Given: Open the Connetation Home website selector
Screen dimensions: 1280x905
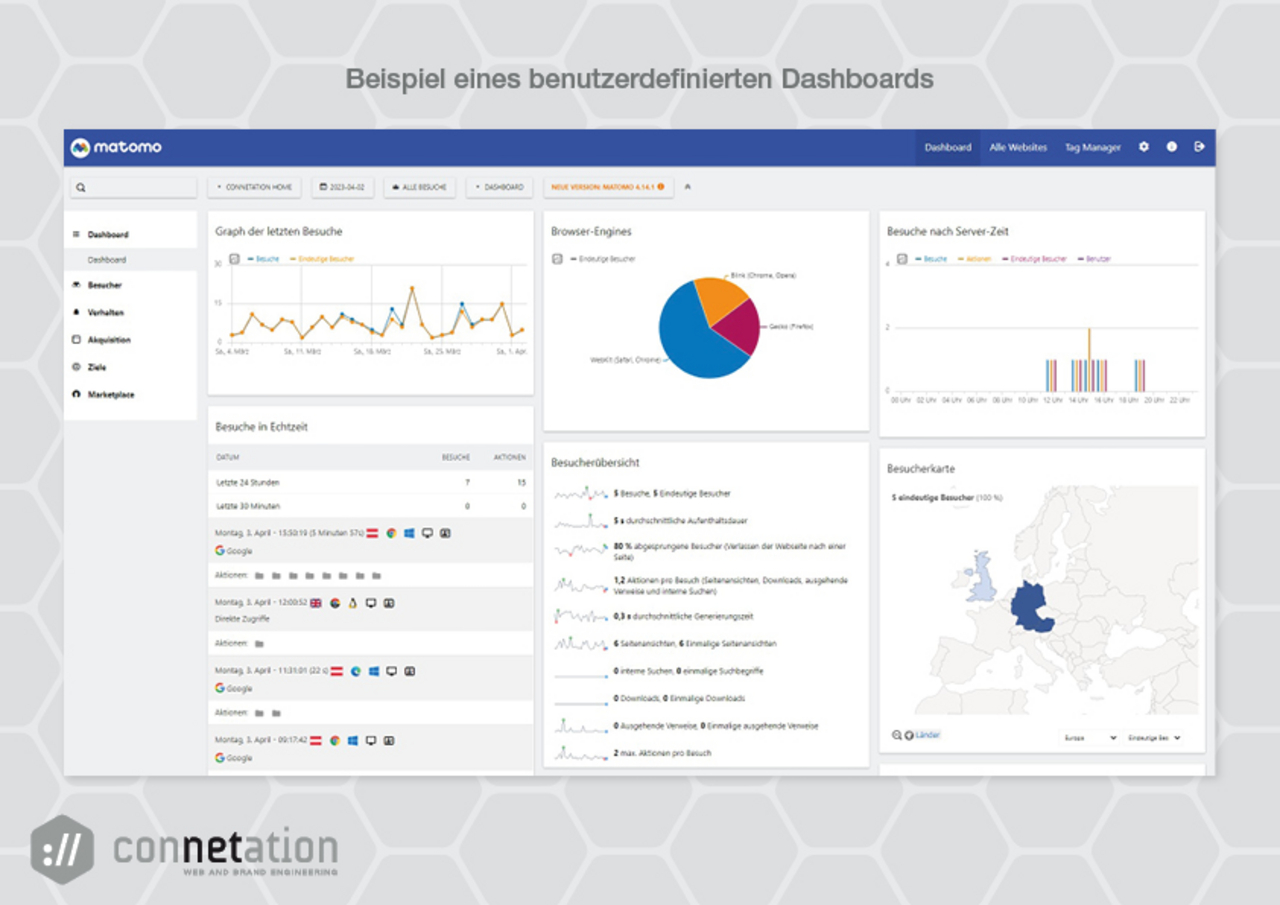Looking at the screenshot, I should [255, 187].
